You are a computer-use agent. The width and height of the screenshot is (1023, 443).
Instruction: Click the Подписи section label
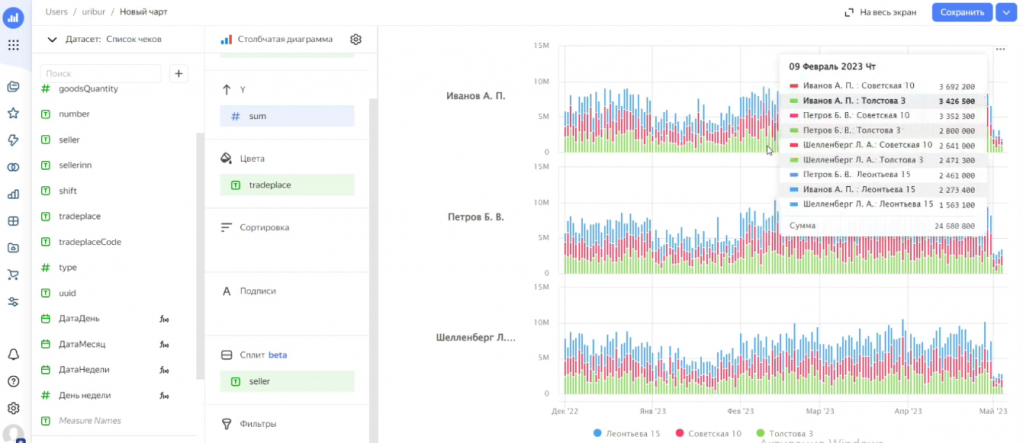pos(258,291)
